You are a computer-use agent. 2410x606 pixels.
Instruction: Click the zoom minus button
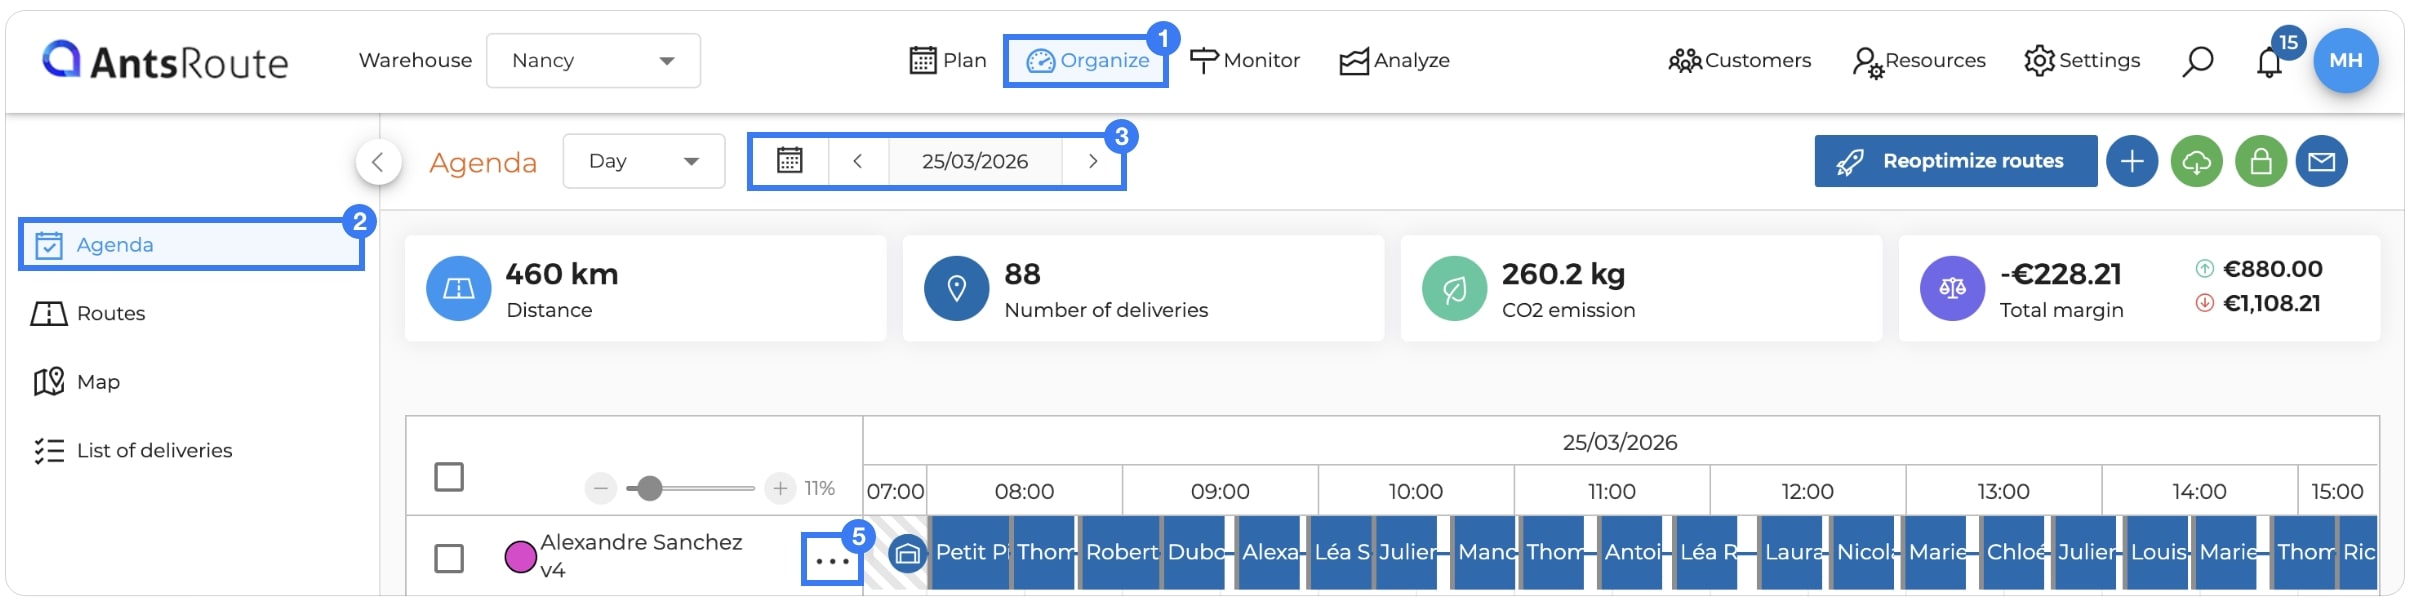(600, 488)
